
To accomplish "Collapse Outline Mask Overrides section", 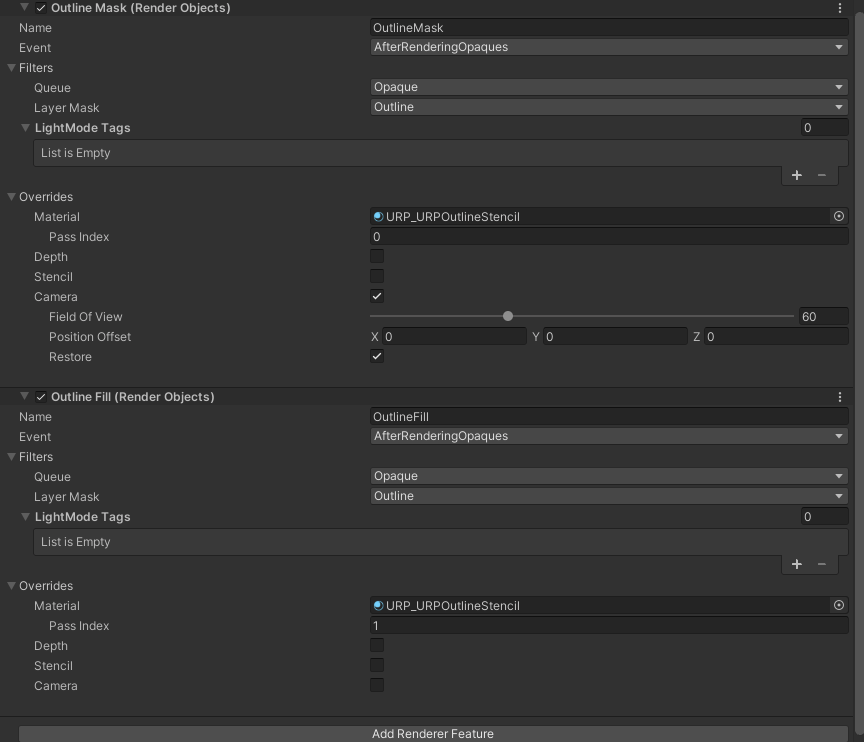I will coord(11,197).
